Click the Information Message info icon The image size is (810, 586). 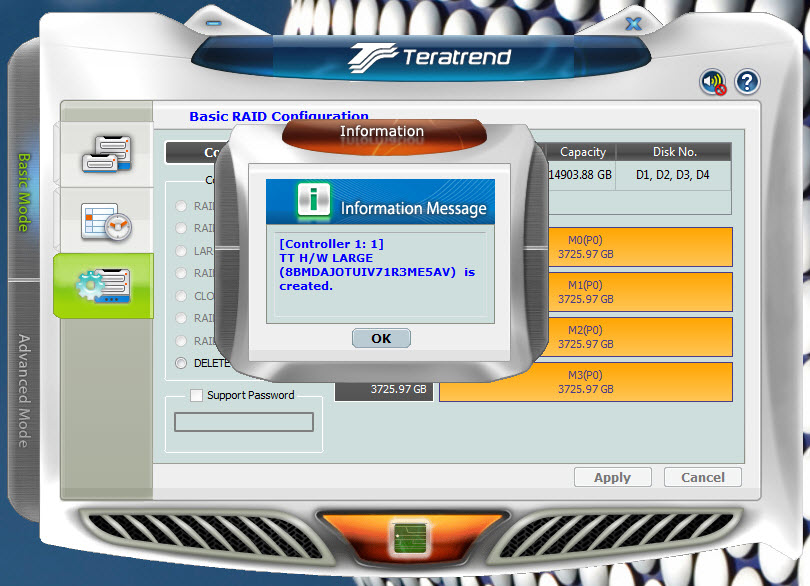314,201
